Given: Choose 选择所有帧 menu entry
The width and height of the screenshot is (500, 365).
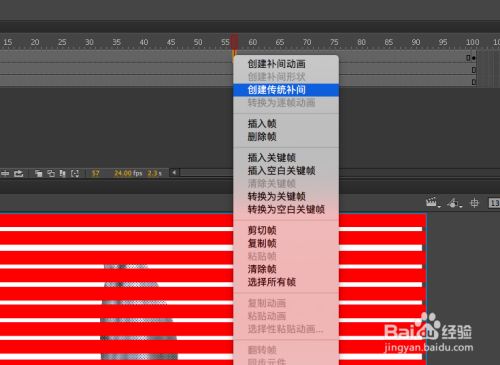Looking at the screenshot, I should tap(286, 282).
